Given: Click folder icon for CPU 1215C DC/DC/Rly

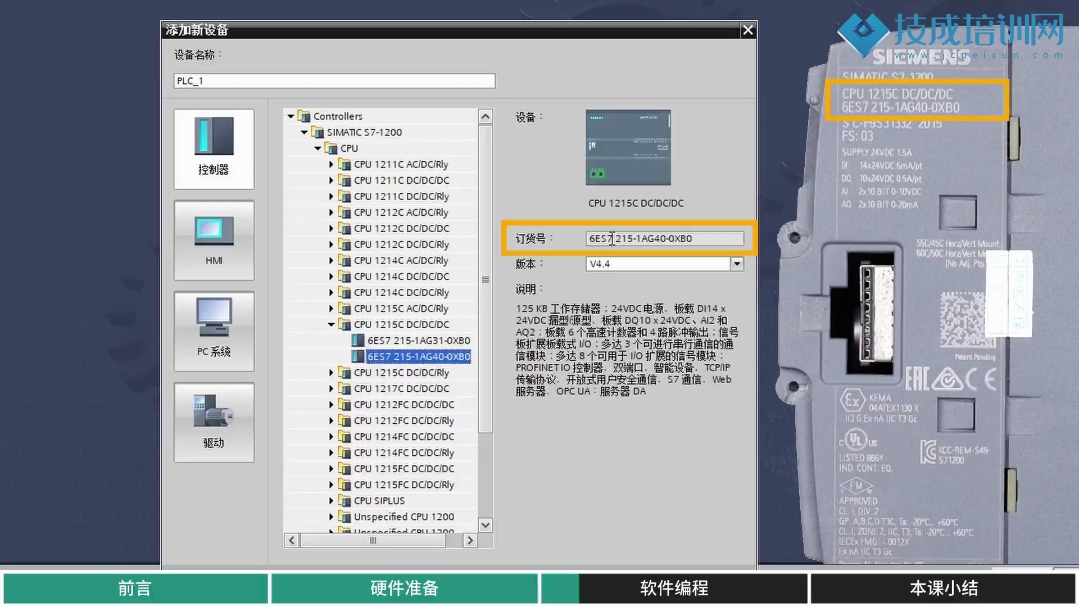Looking at the screenshot, I should (x=344, y=372).
